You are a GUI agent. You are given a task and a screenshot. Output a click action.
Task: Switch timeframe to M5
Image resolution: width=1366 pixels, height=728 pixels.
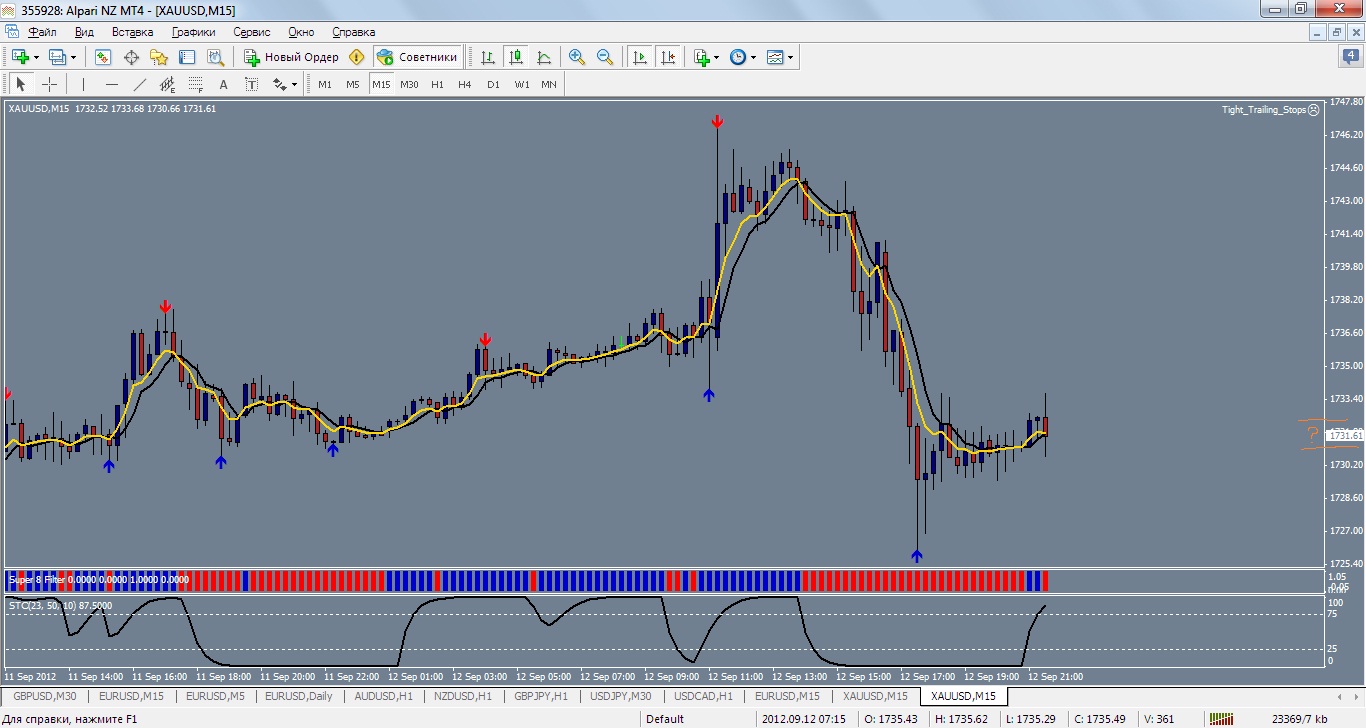[x=353, y=84]
